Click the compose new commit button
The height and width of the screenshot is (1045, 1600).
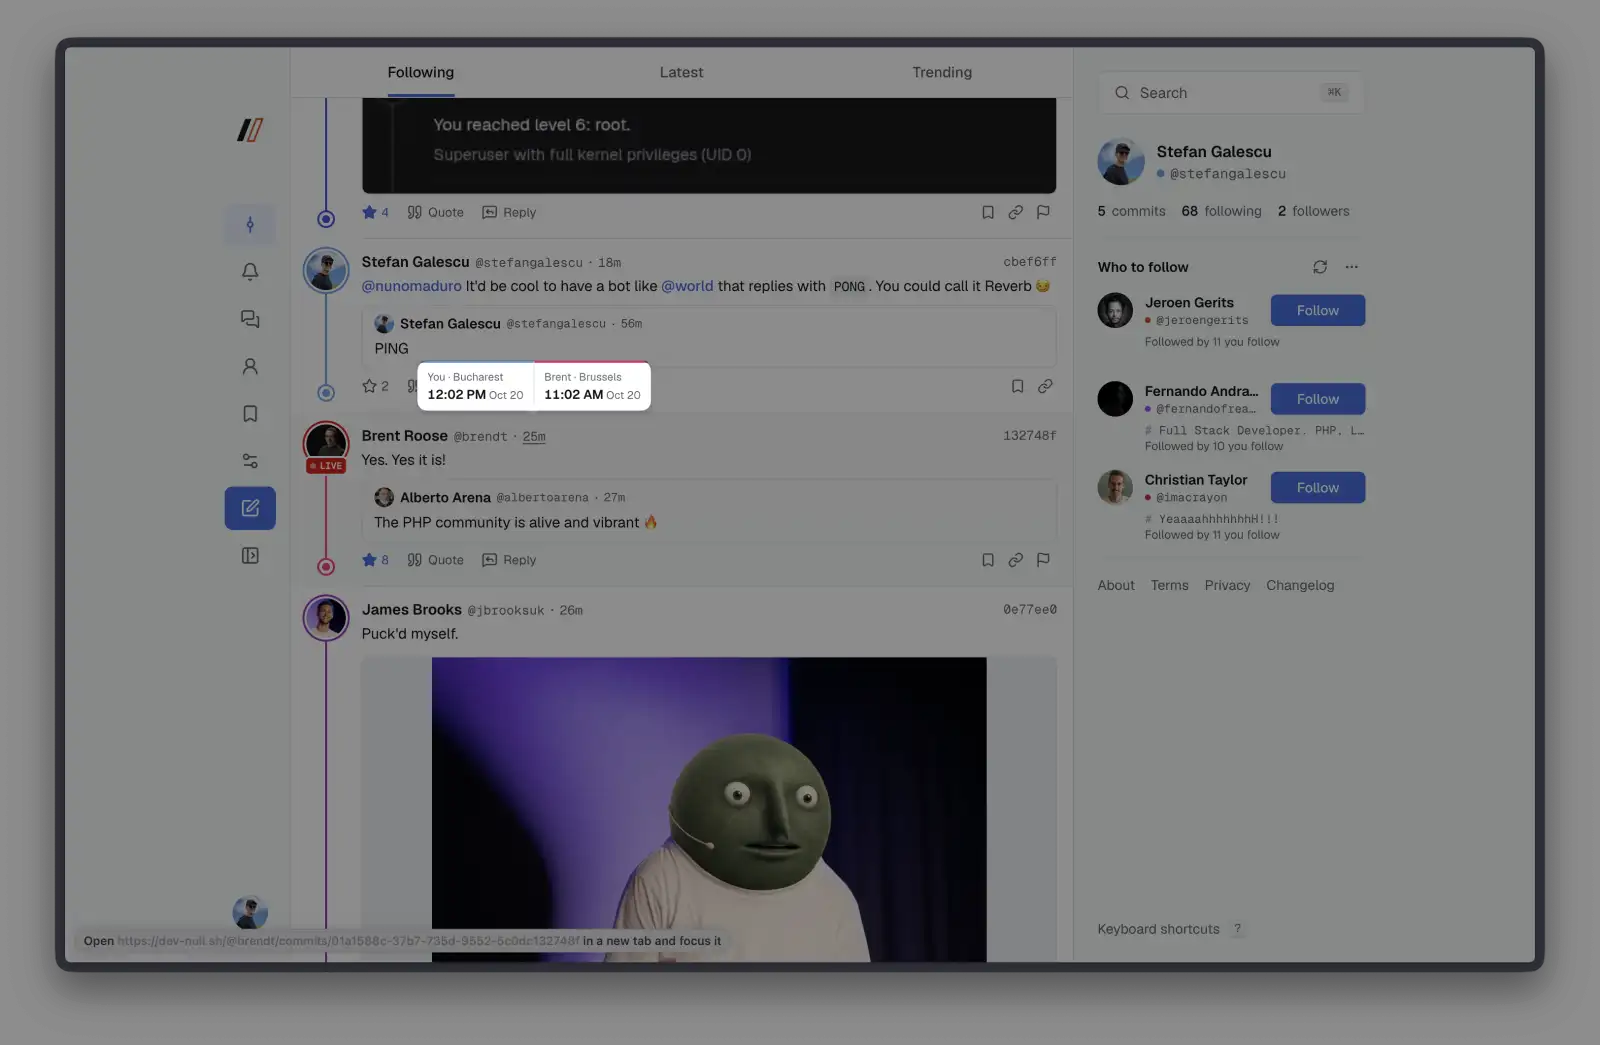click(x=250, y=508)
